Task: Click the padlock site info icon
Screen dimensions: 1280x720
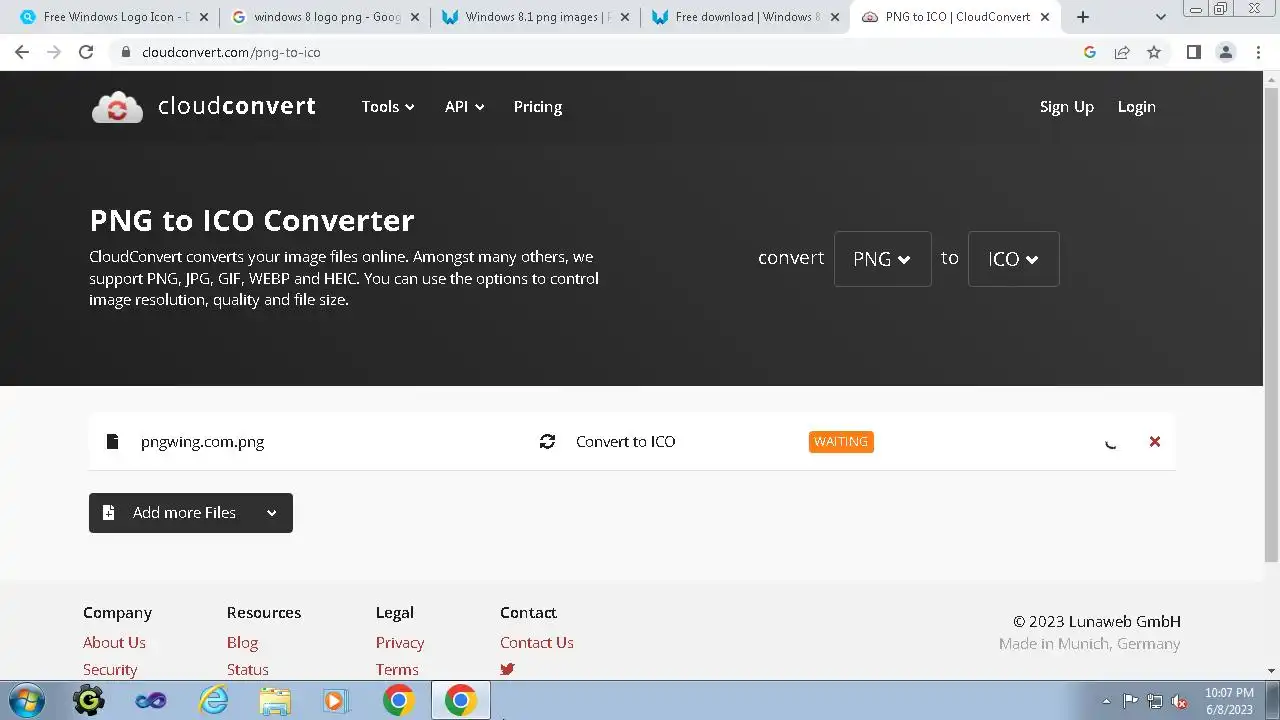Action: tap(126, 52)
